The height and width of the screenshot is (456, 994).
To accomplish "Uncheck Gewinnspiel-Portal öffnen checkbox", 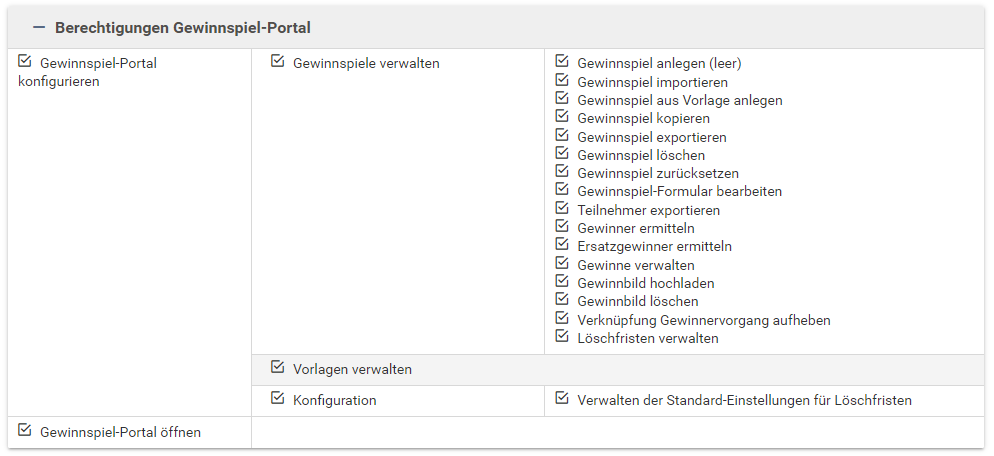I will tap(25, 431).
